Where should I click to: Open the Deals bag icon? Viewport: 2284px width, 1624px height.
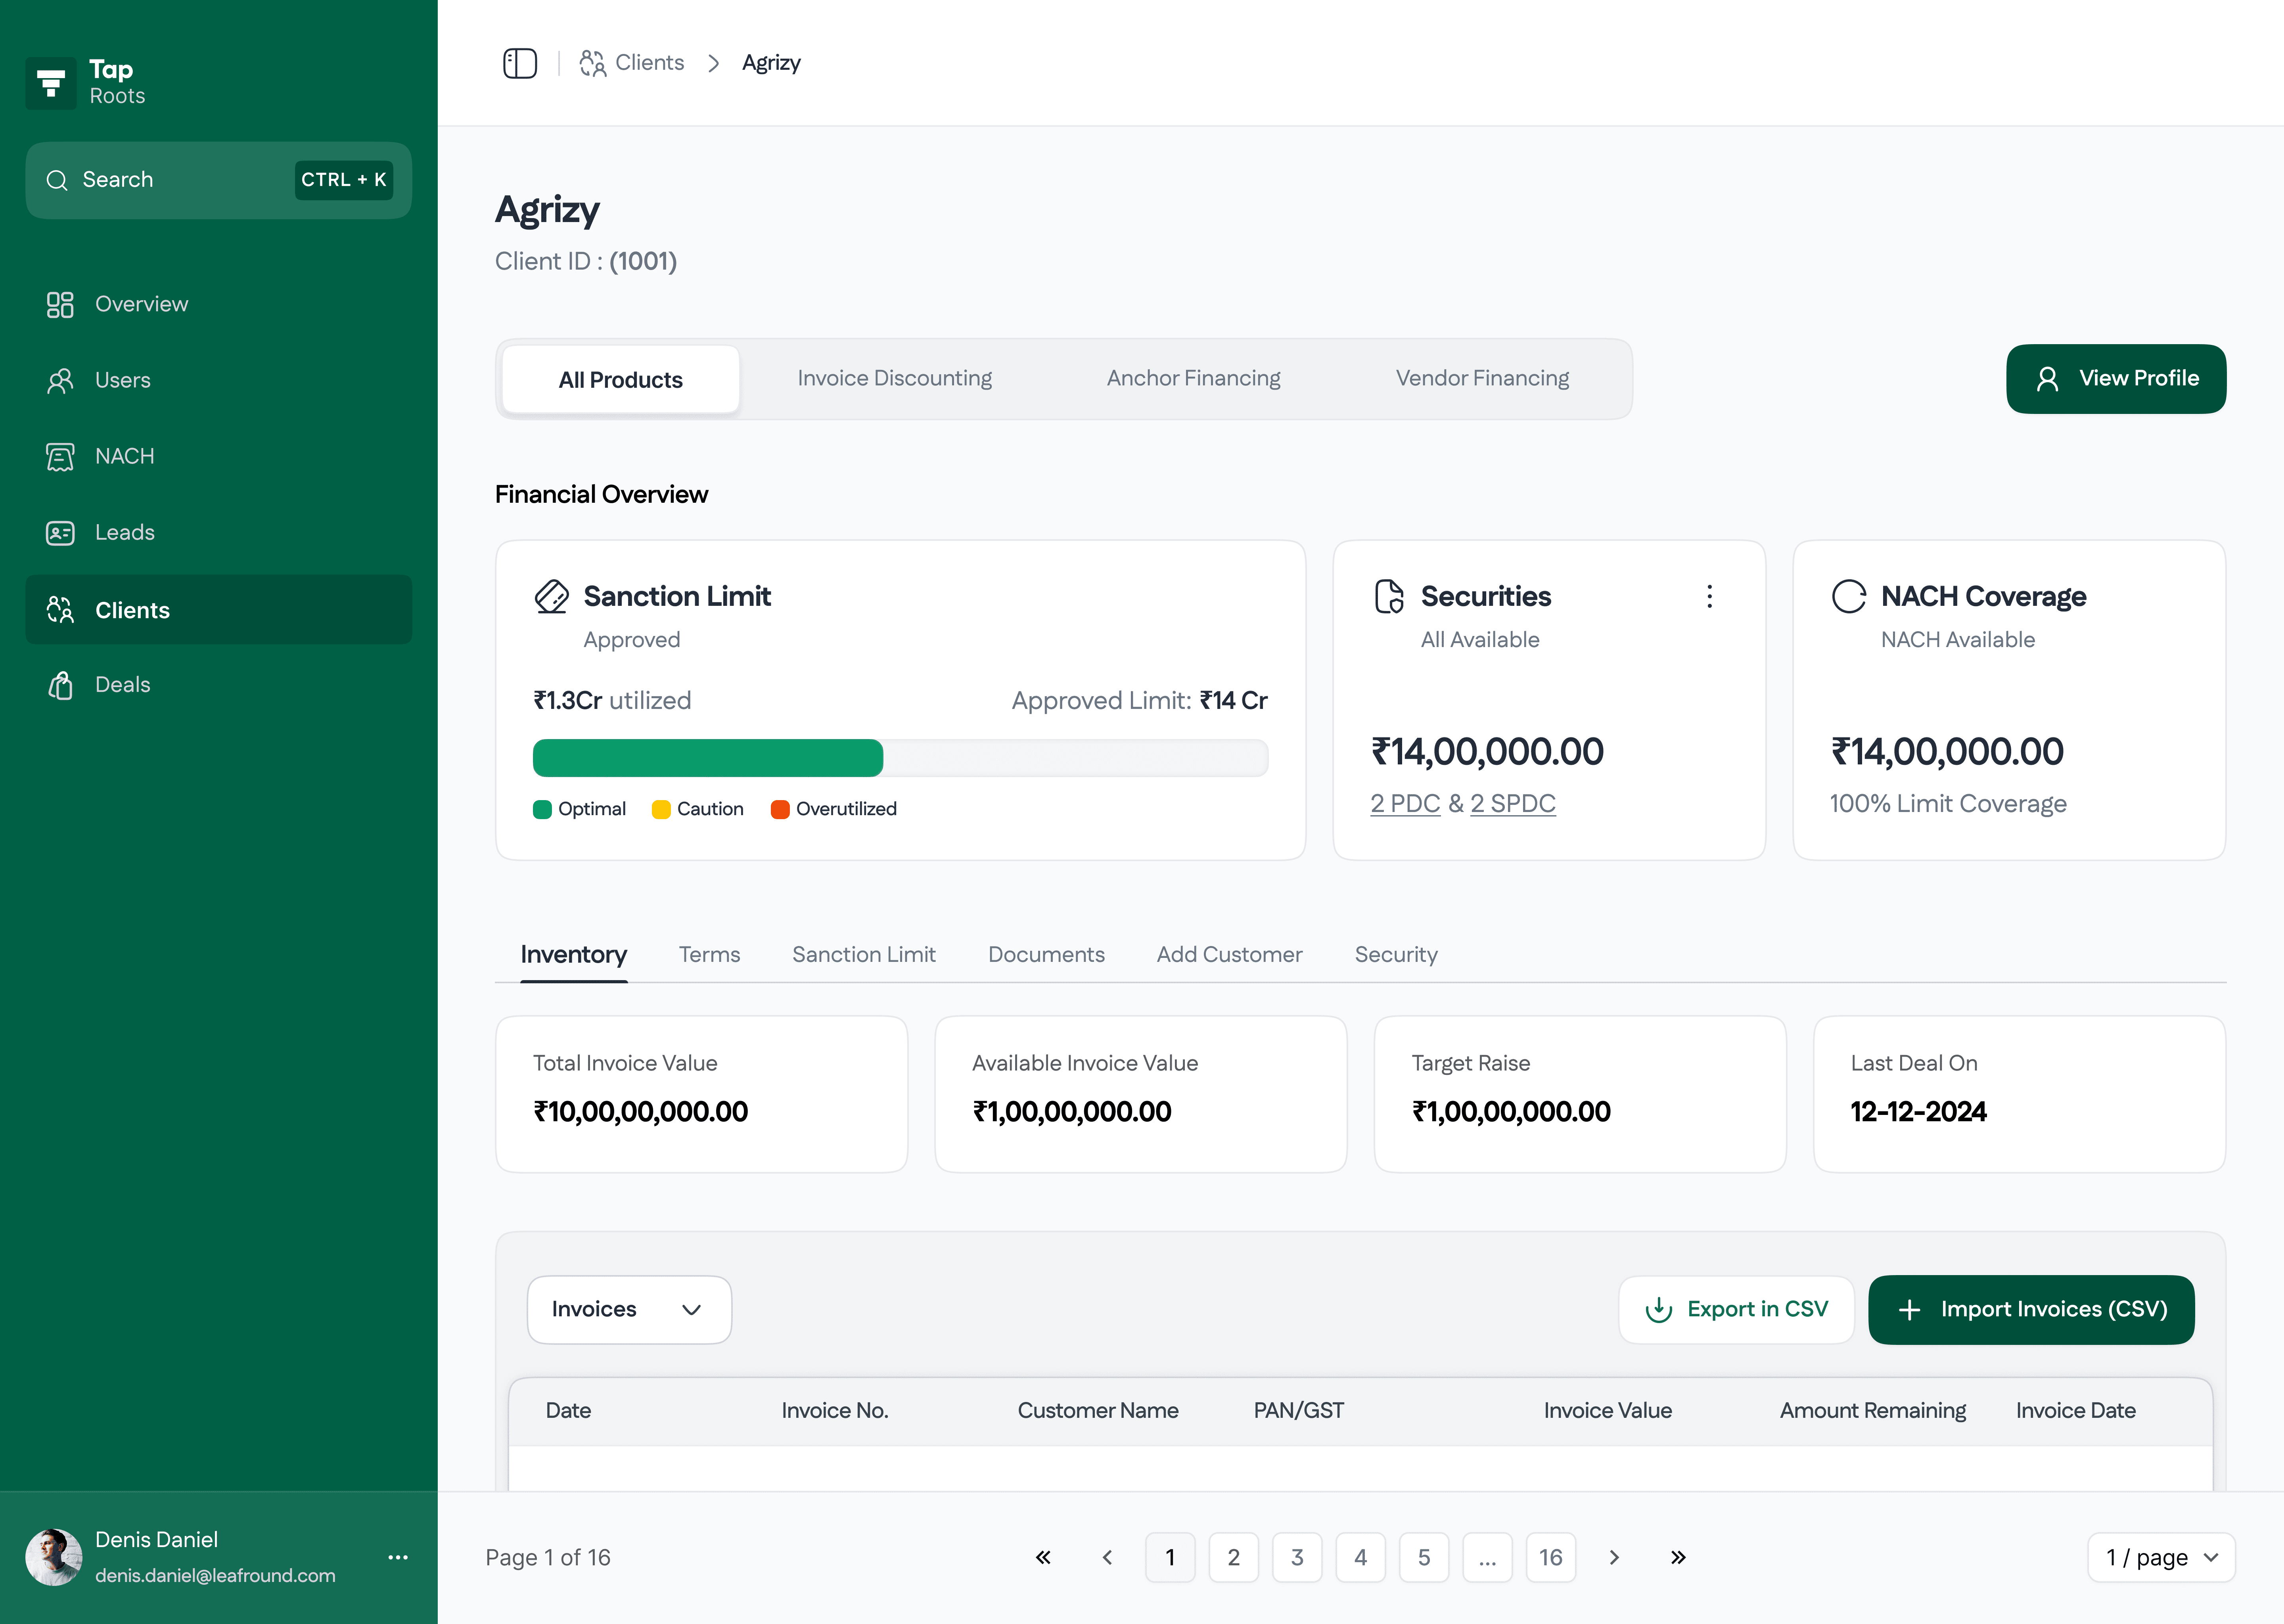pyautogui.click(x=60, y=685)
